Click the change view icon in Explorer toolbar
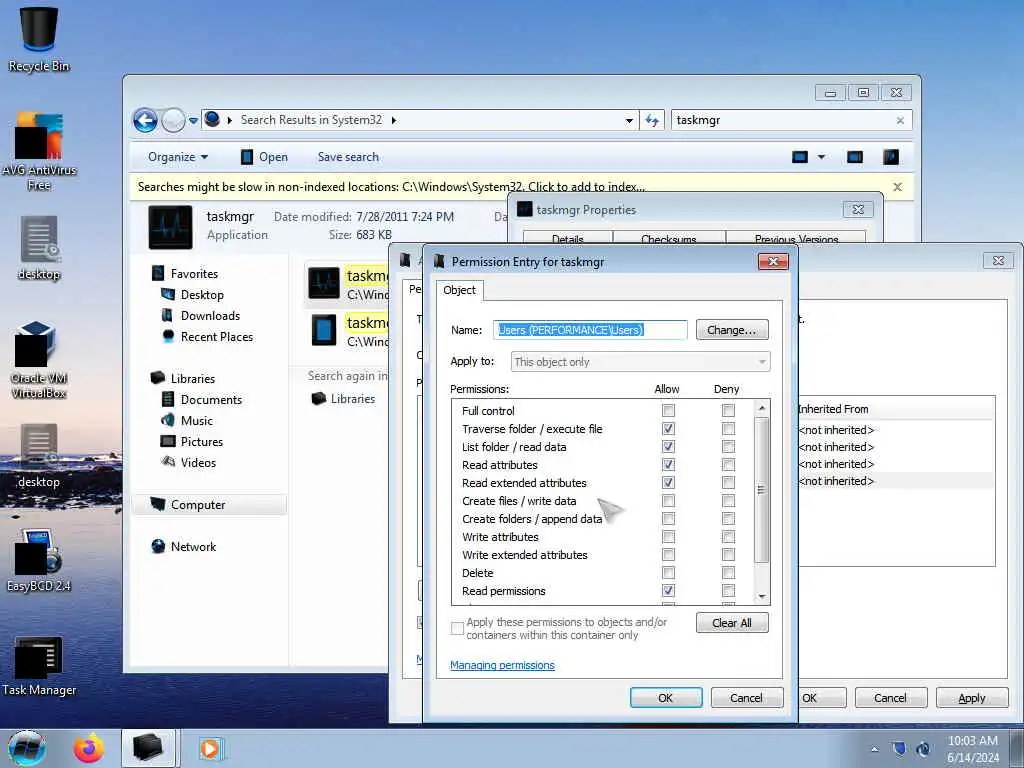 tap(800, 157)
